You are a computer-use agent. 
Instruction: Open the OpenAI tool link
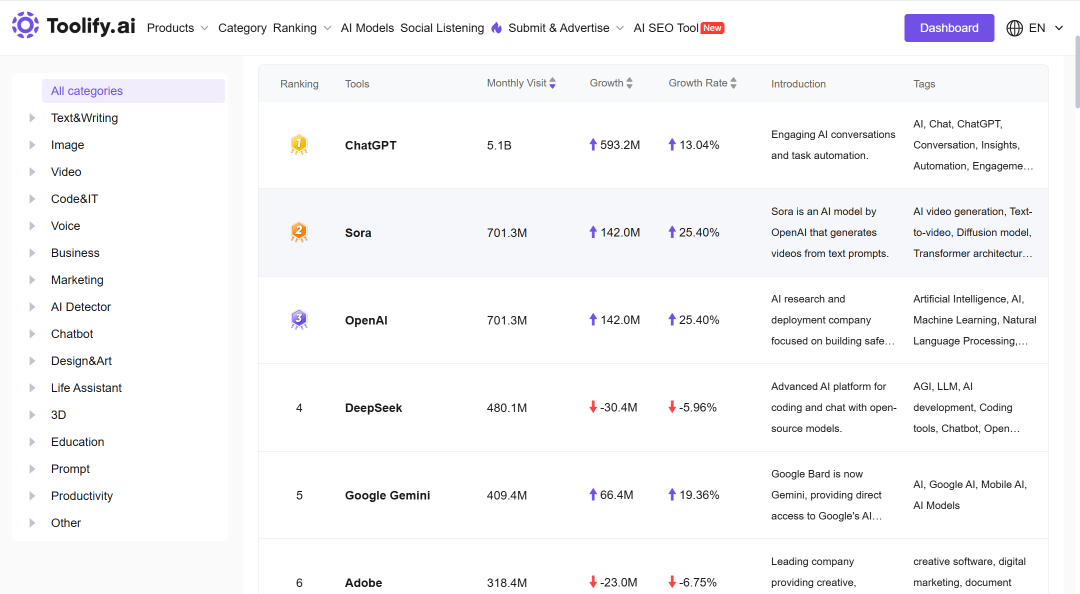pyautogui.click(x=366, y=320)
